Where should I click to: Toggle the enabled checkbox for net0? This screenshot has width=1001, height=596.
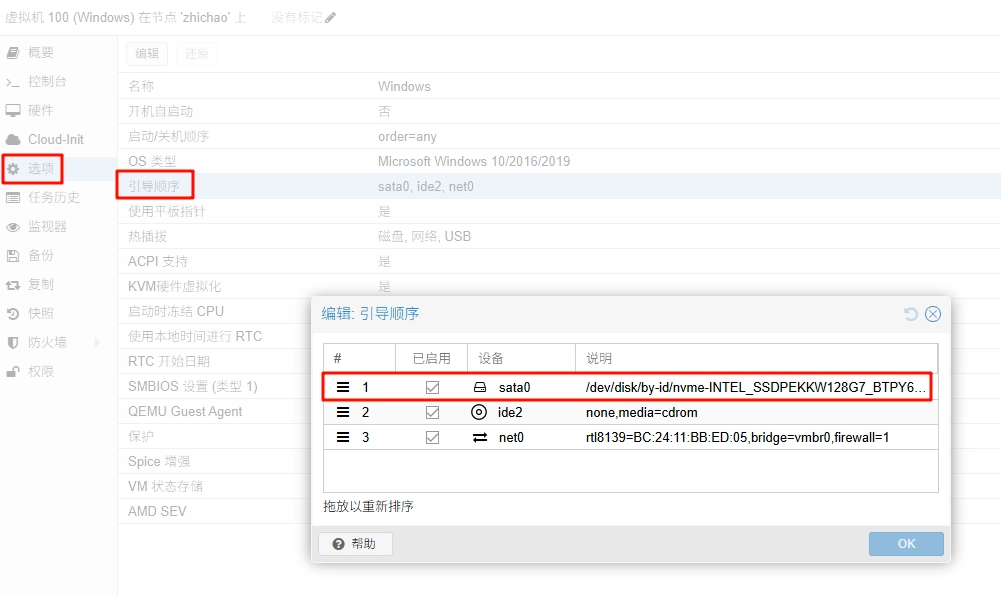point(432,437)
